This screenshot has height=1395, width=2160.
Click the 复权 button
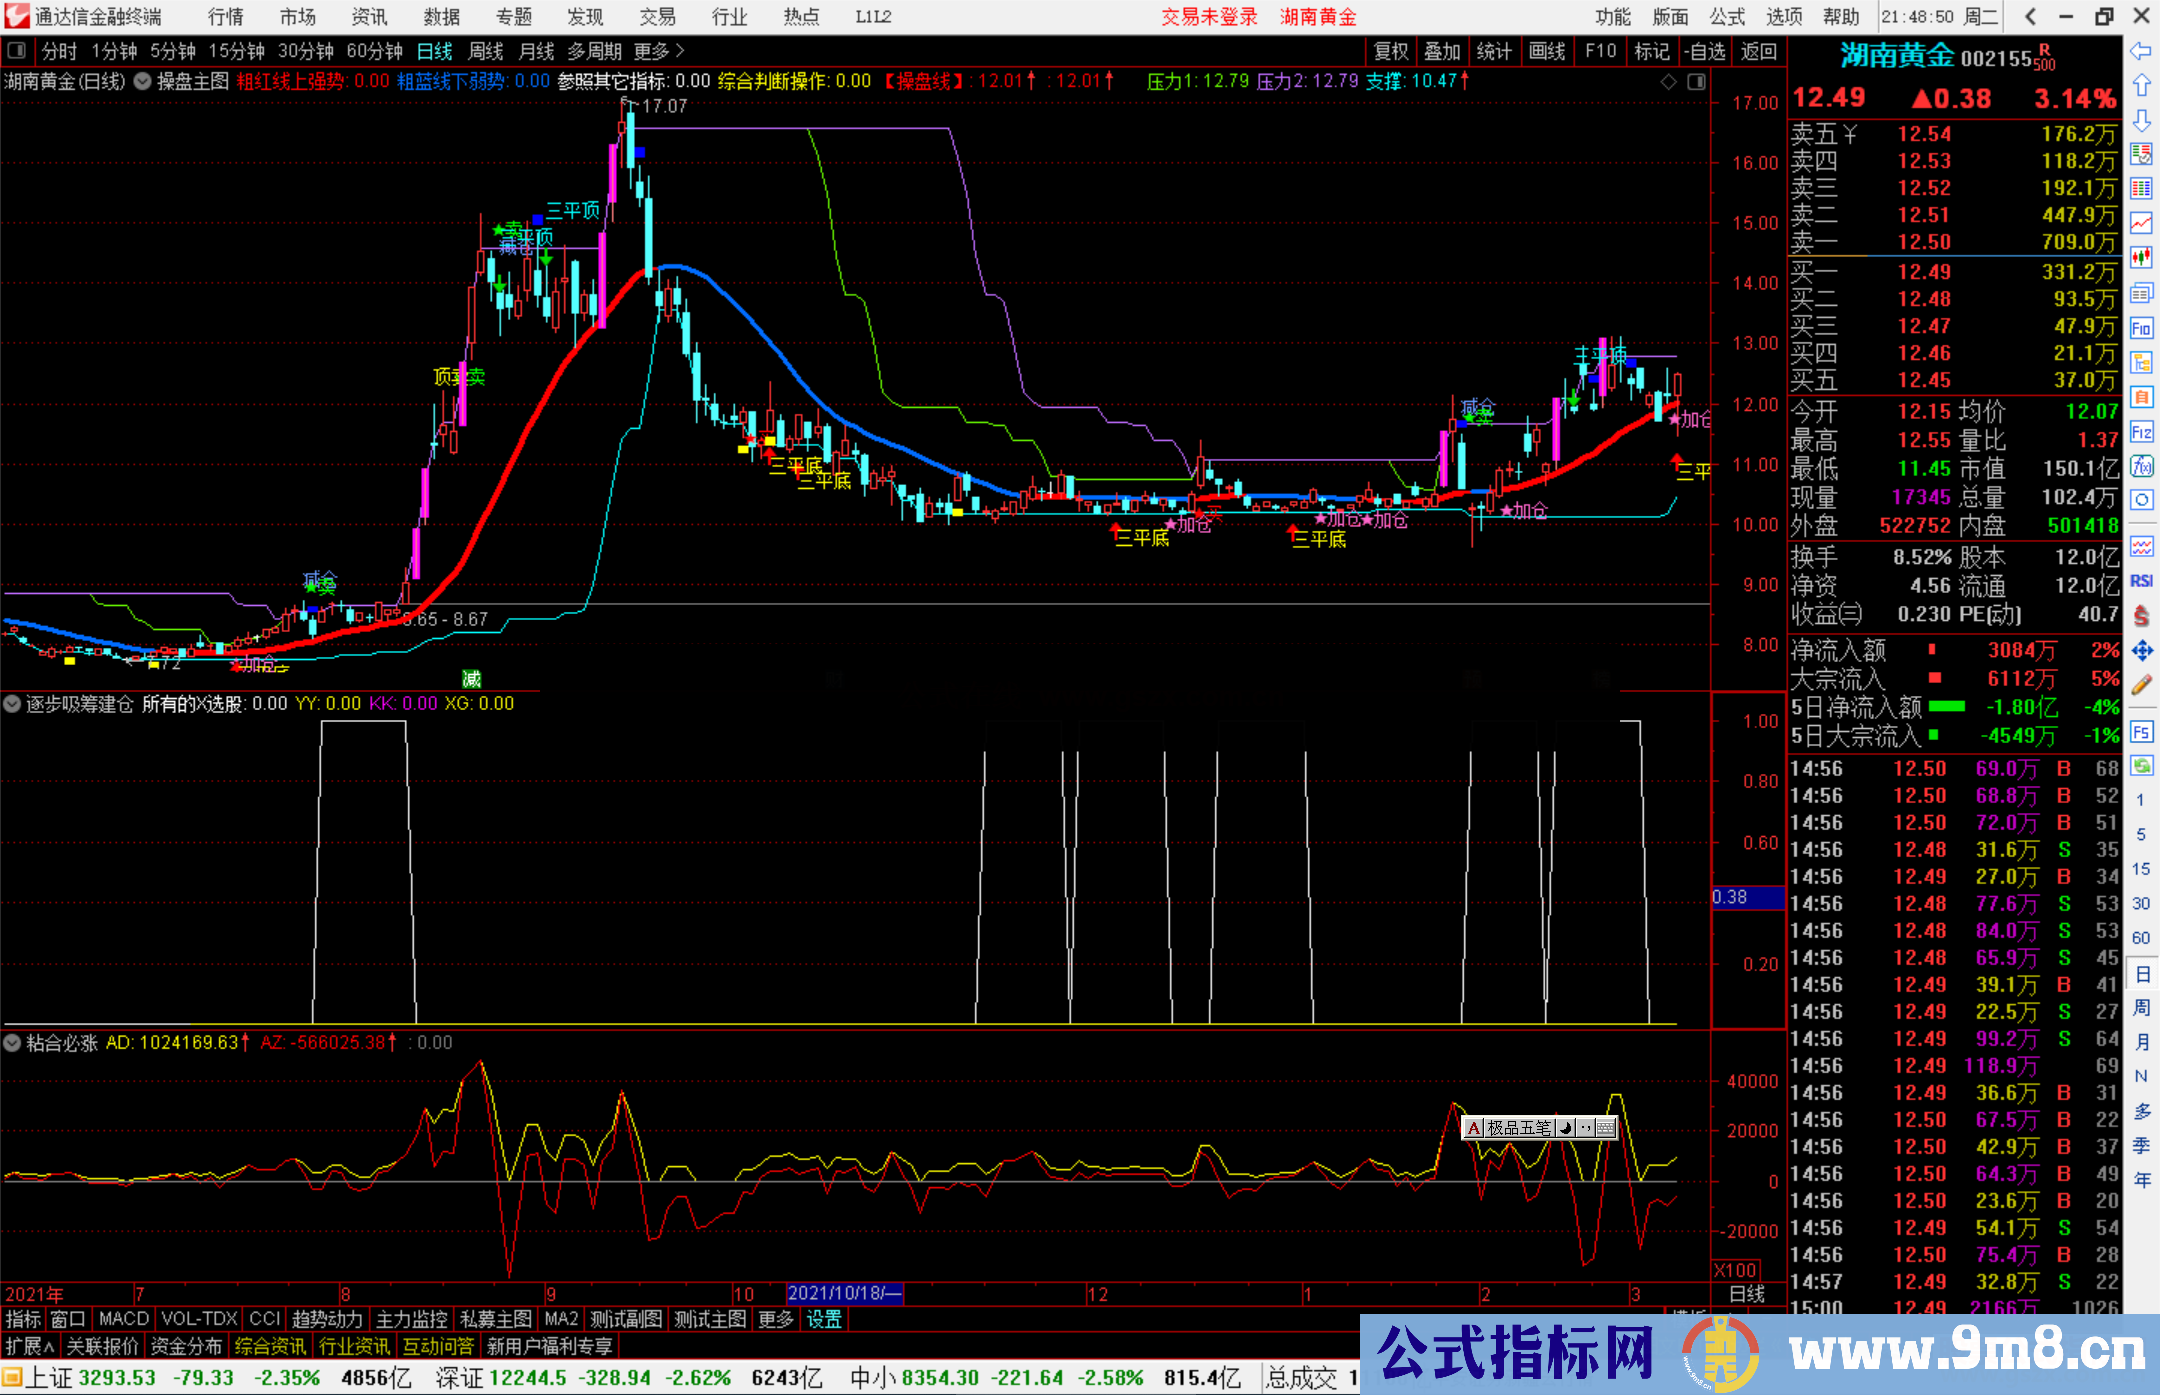coord(1390,51)
